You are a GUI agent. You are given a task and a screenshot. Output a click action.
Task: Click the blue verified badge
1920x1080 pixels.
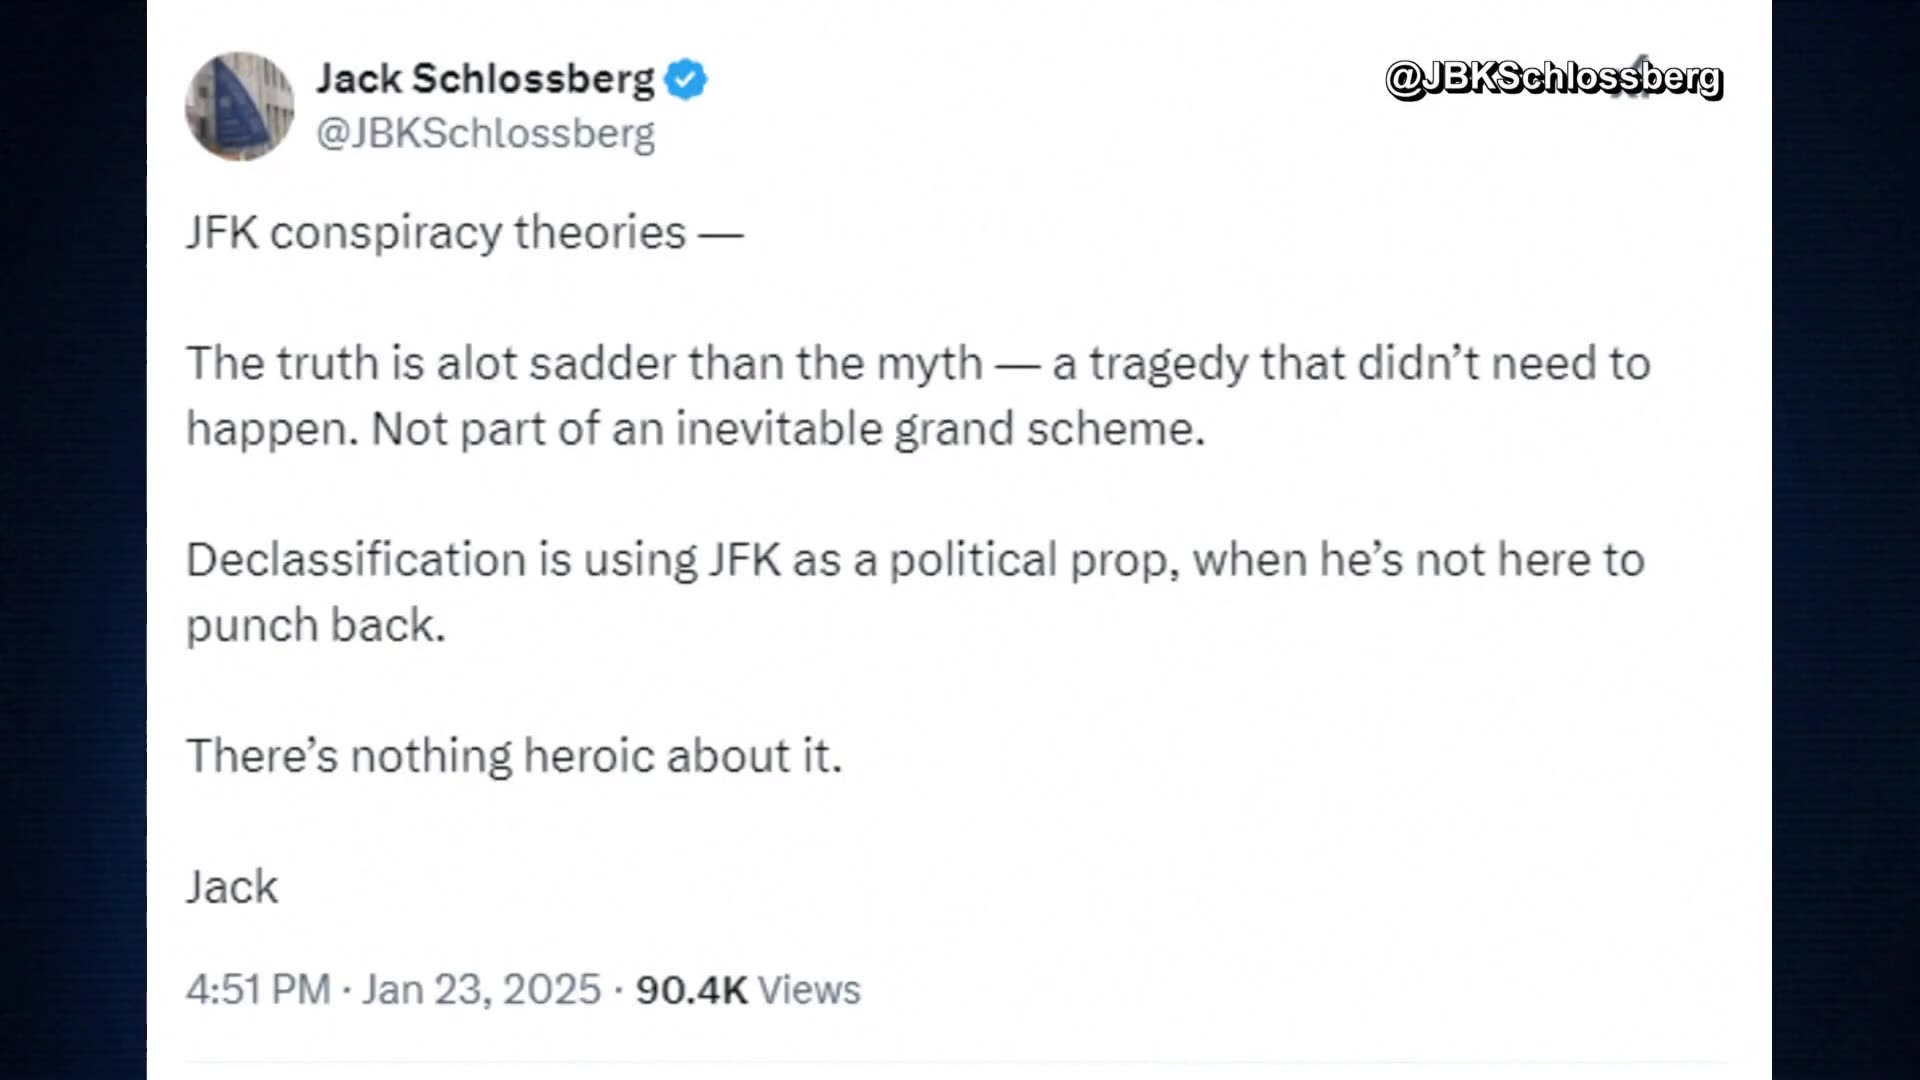686,79
